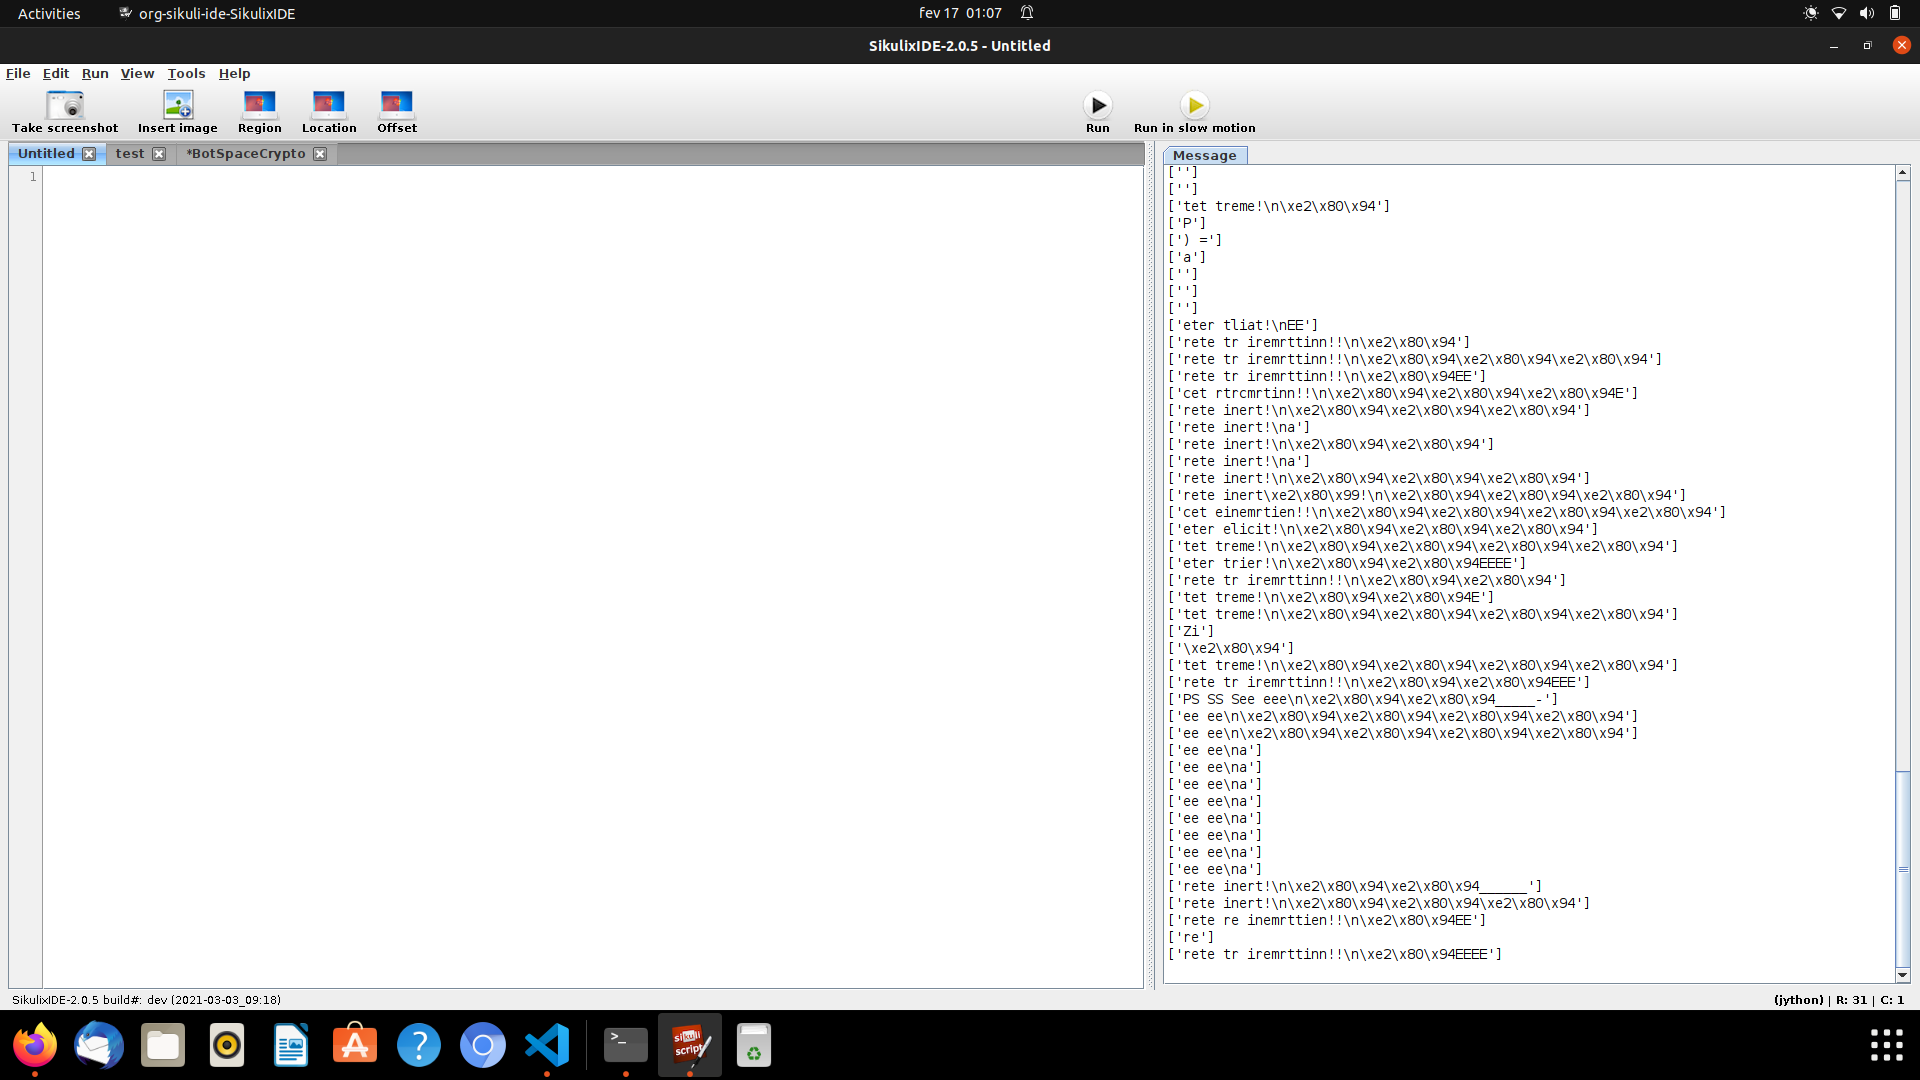Click the Insert image tool
Screen dimensions: 1920x1080
coord(177,110)
